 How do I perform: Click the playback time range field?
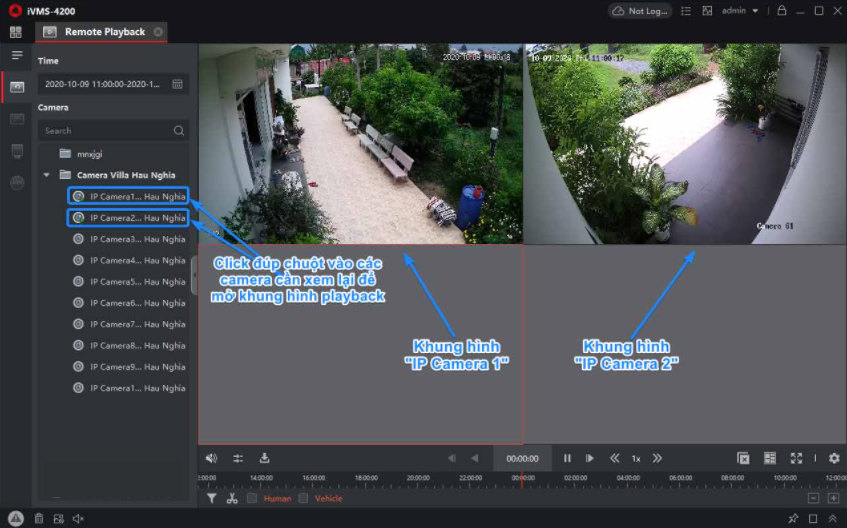[113, 84]
